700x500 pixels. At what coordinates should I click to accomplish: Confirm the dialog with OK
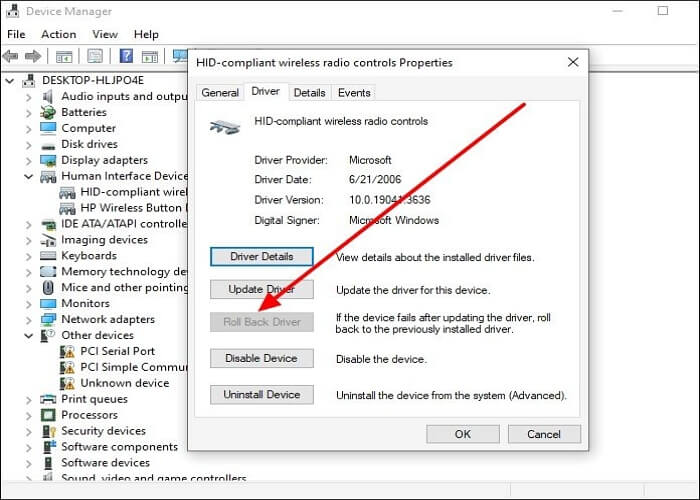(462, 434)
